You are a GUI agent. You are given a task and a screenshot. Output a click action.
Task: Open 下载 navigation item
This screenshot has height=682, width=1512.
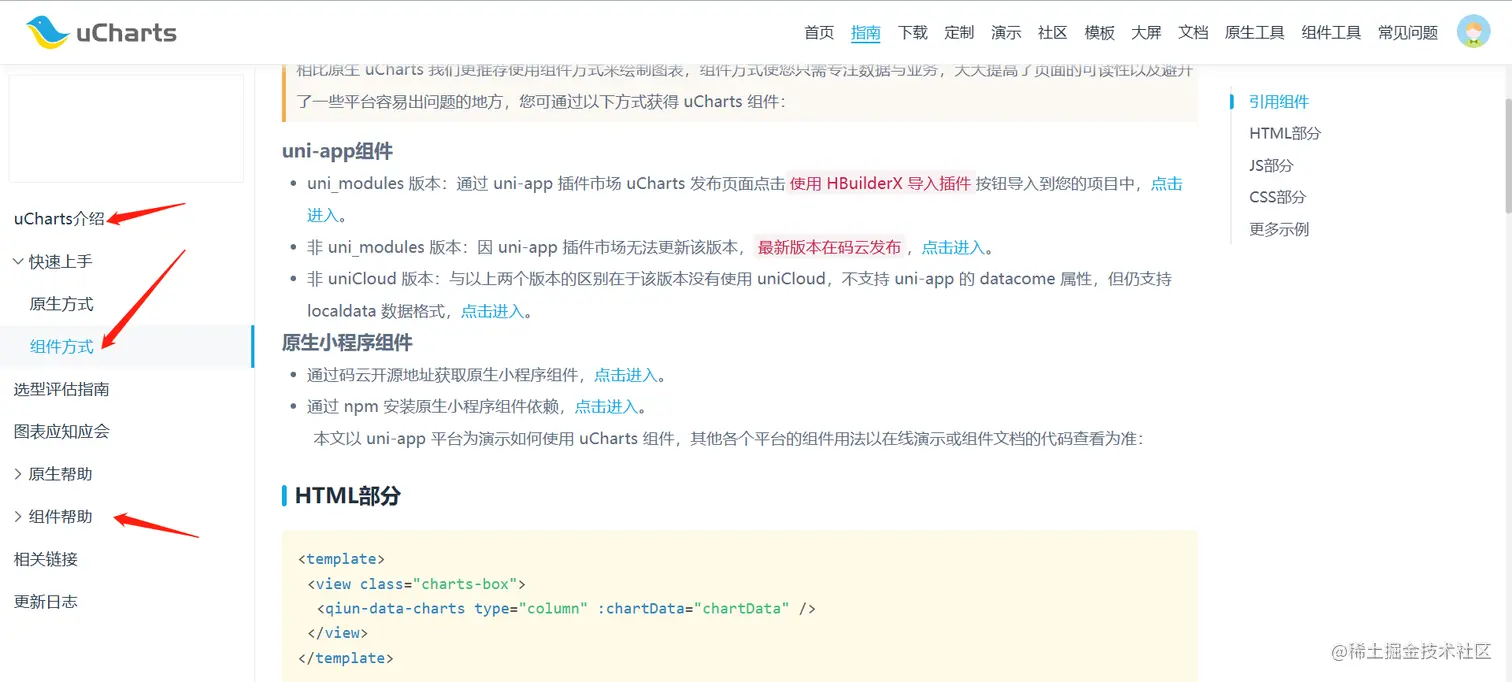[913, 33]
